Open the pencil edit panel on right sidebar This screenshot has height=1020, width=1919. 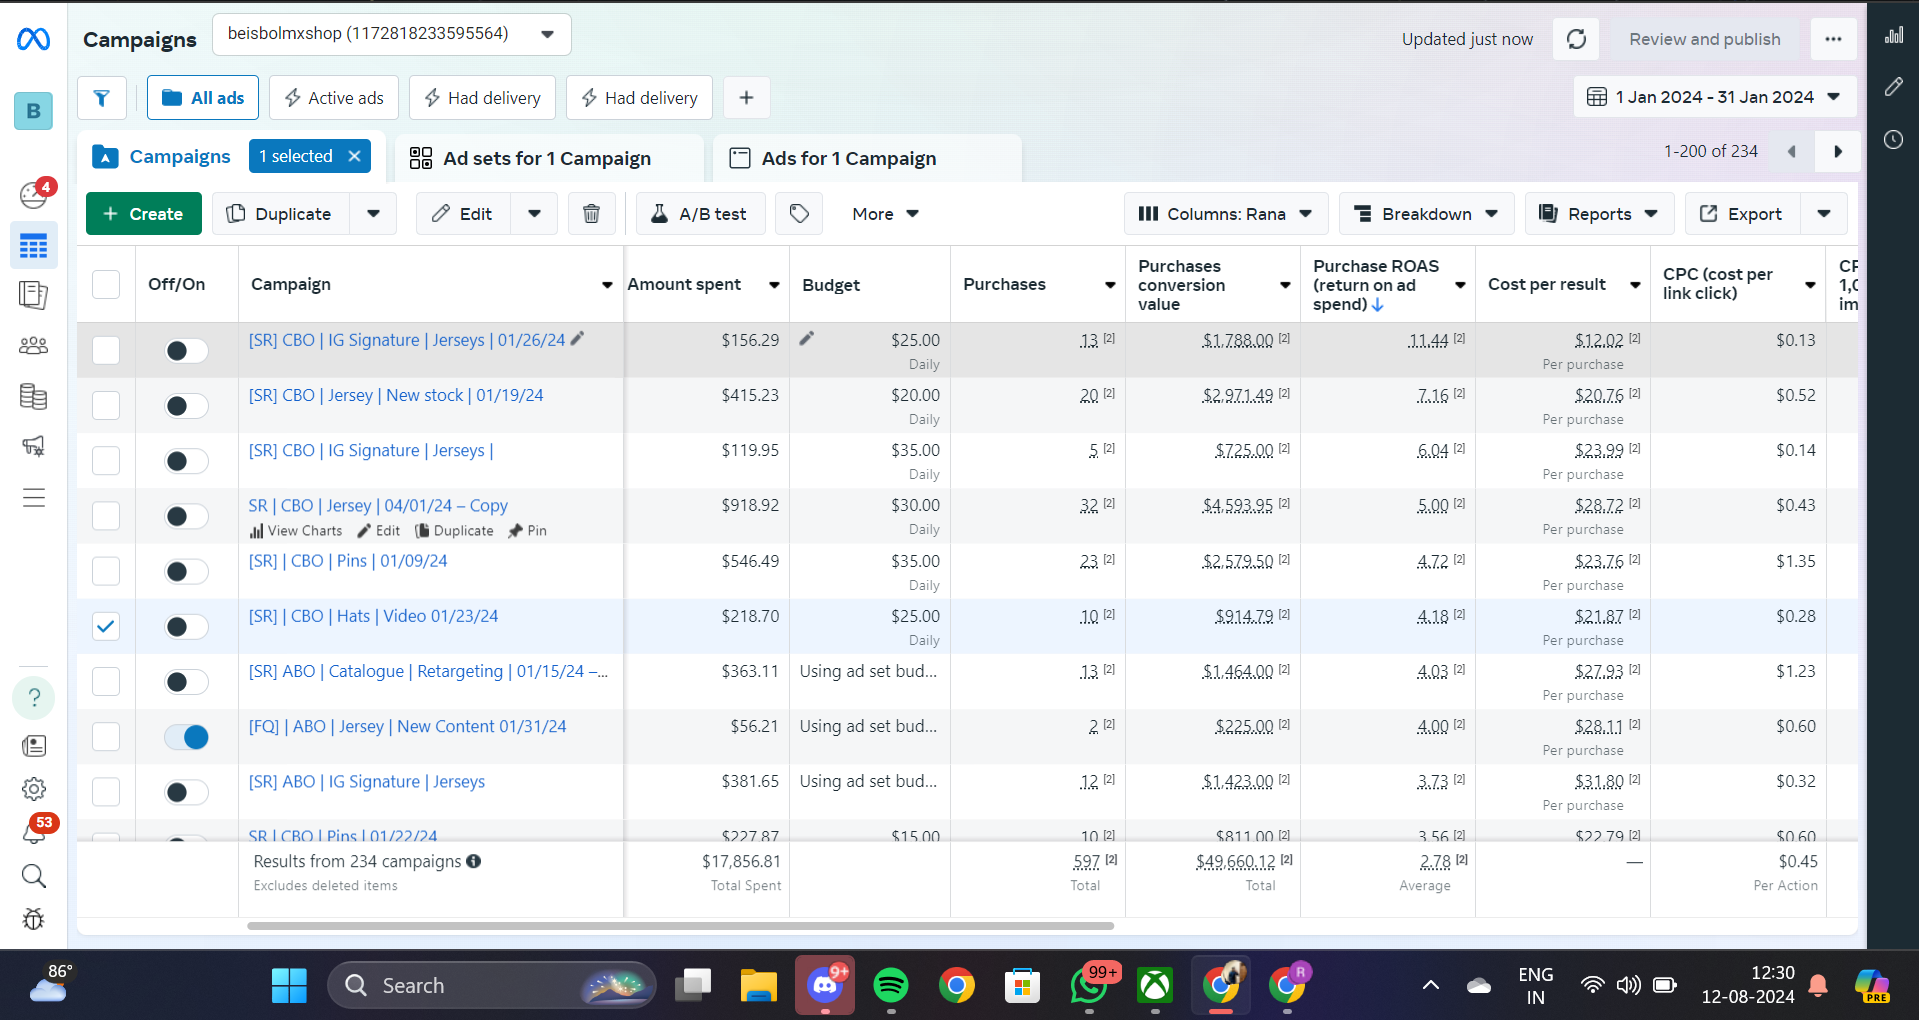pos(1894,87)
